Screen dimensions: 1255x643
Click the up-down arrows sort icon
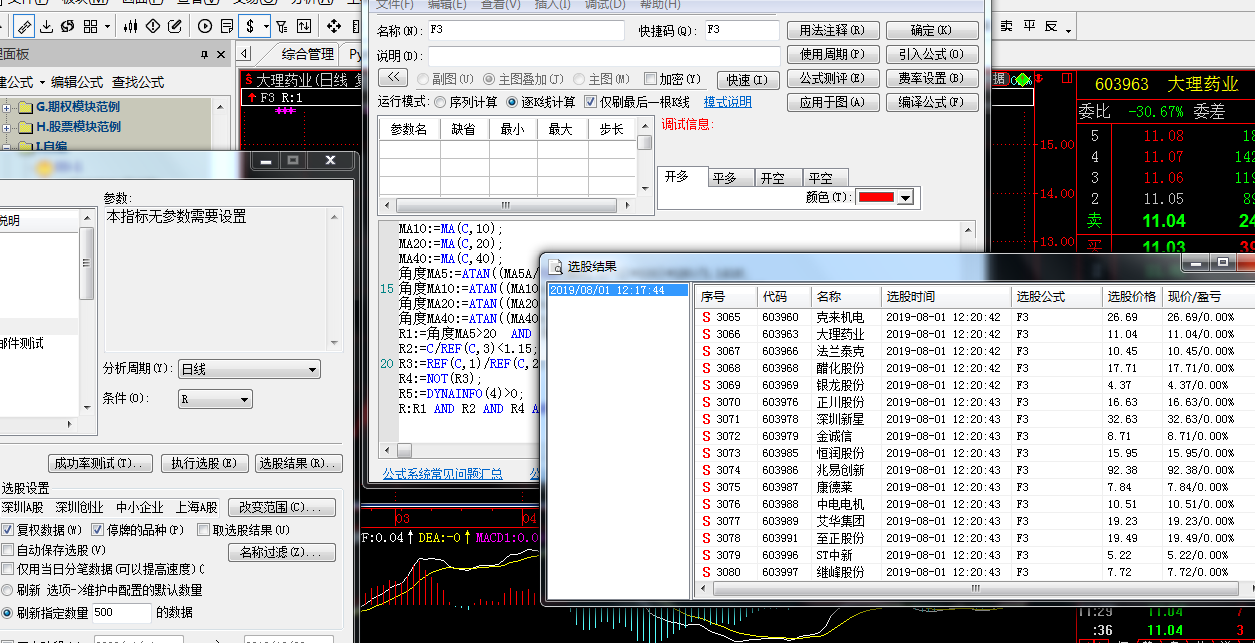coord(303,25)
